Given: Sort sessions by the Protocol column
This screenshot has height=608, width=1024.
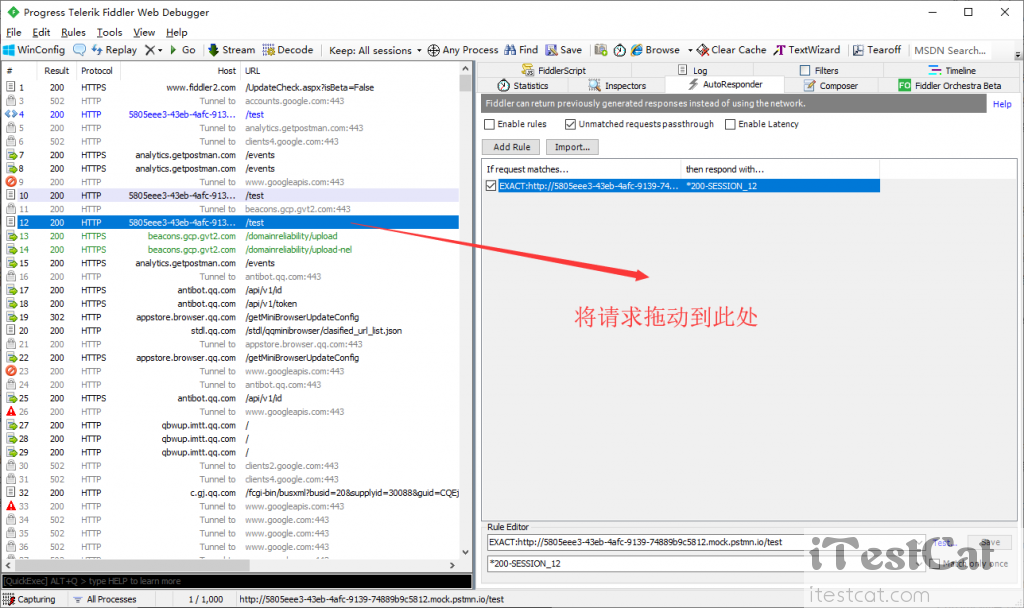Looking at the screenshot, I should tap(97, 71).
